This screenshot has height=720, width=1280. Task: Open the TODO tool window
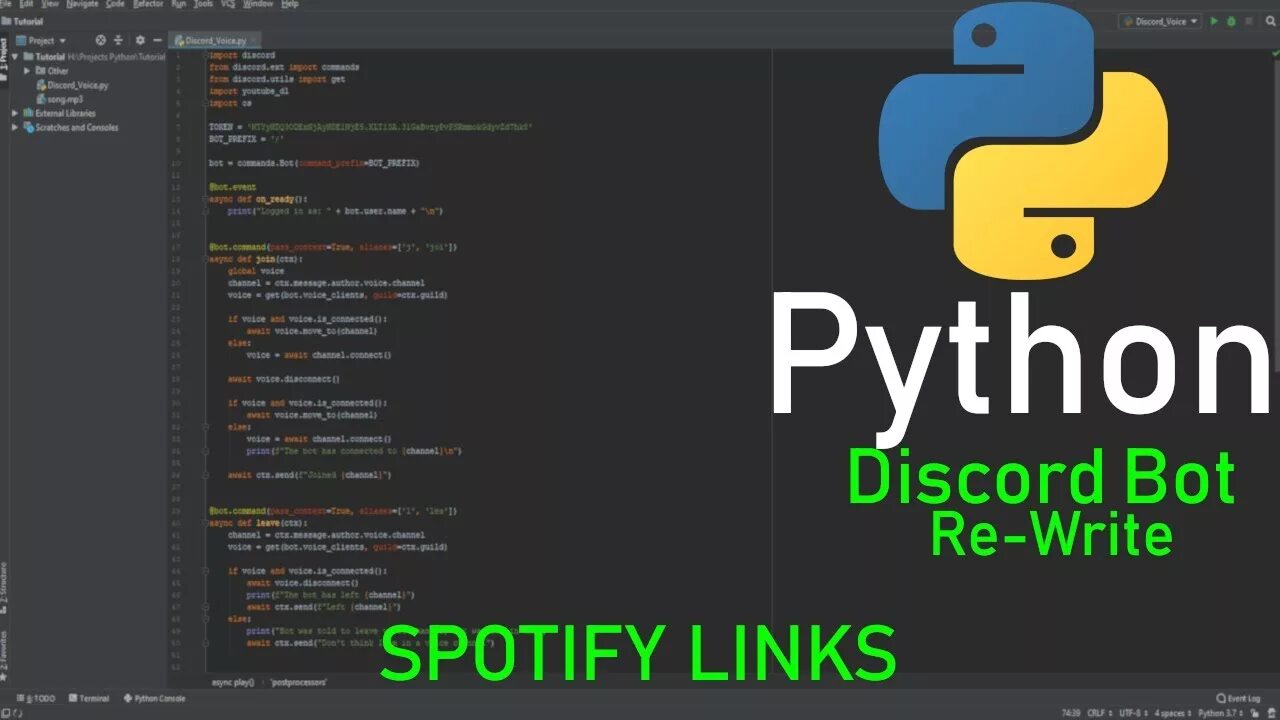tap(38, 699)
